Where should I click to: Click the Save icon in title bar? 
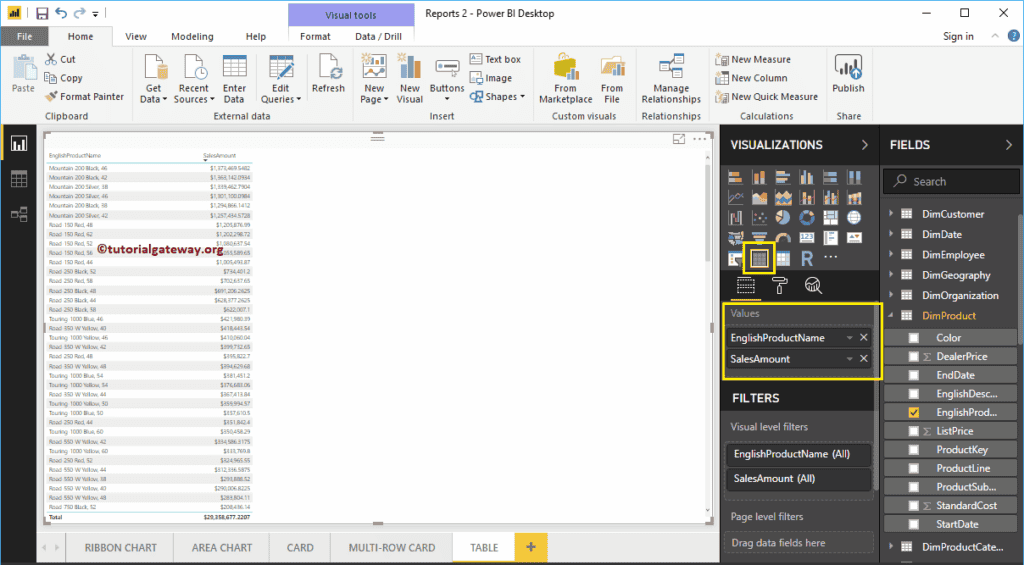click(x=42, y=13)
